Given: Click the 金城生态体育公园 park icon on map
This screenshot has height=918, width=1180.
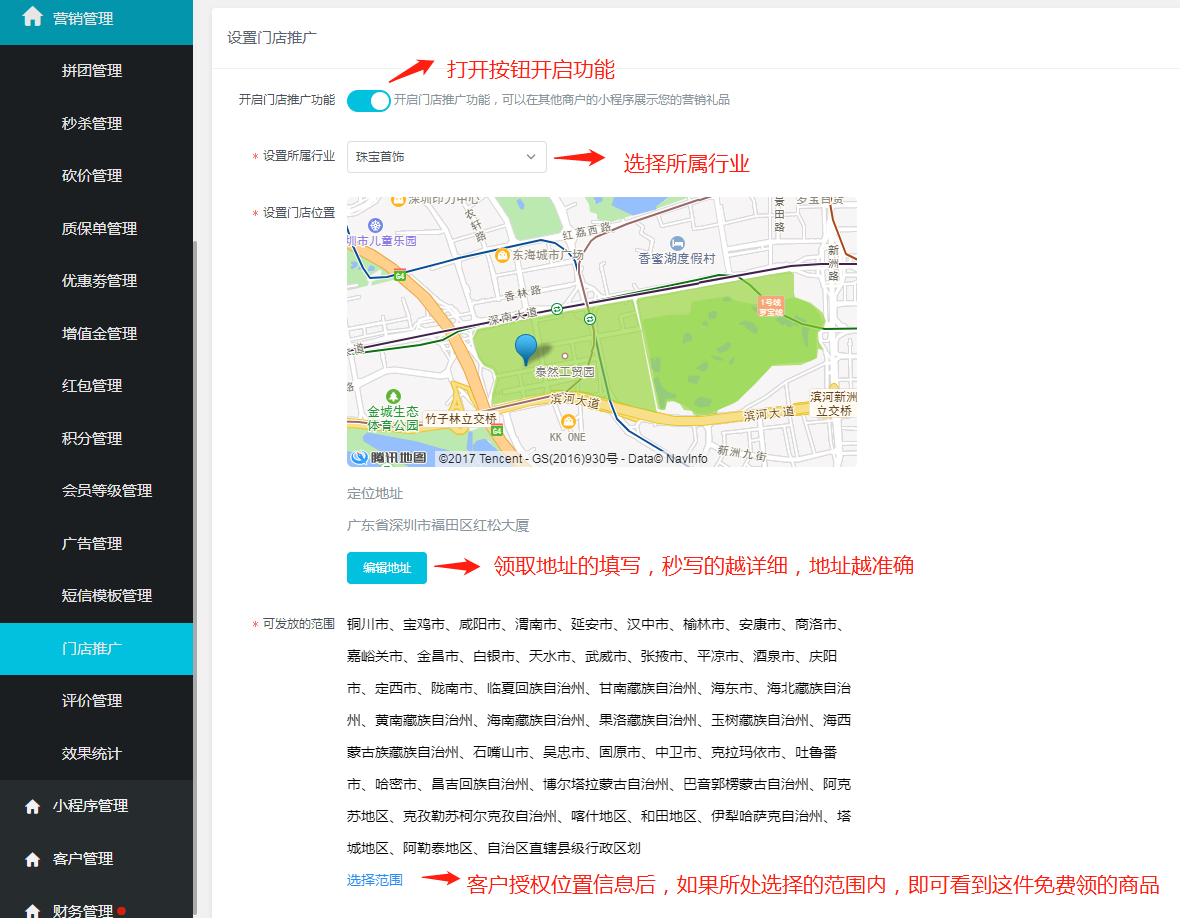Looking at the screenshot, I should [393, 396].
